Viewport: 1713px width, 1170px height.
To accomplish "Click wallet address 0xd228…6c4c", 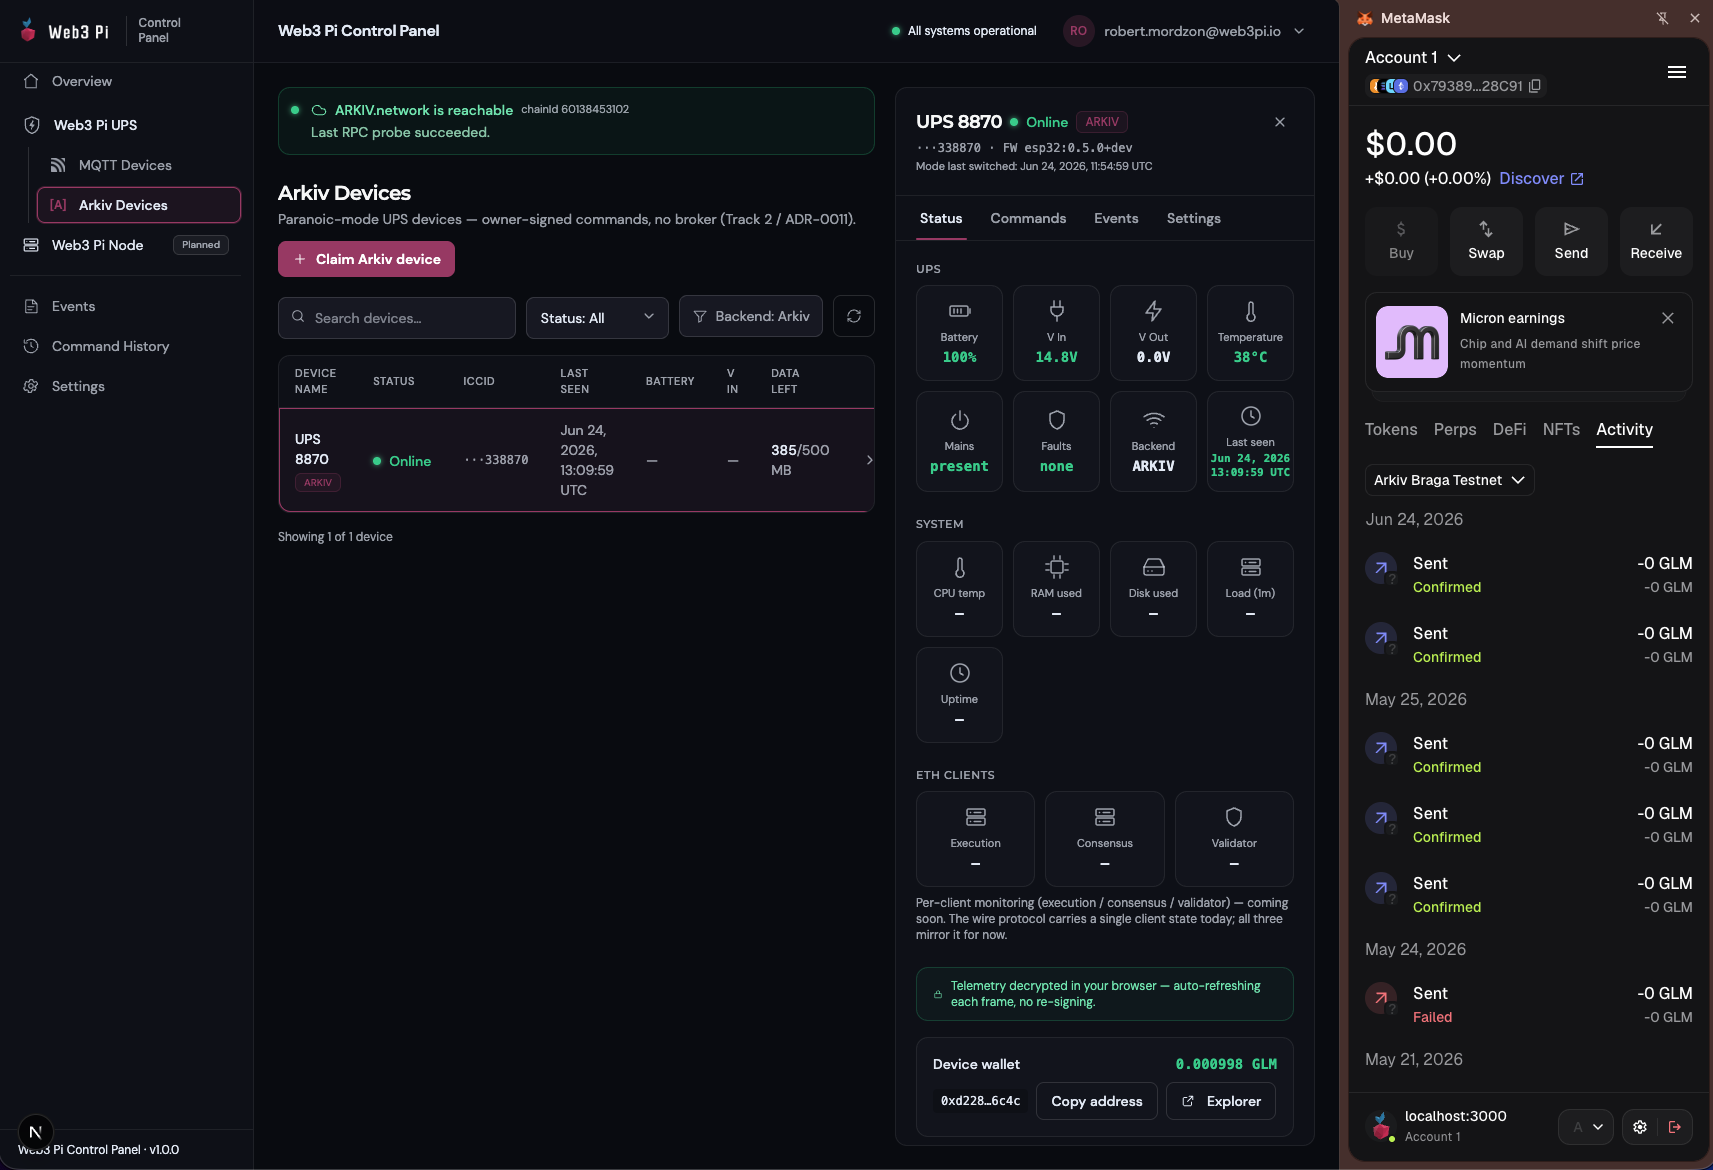I will [980, 1101].
